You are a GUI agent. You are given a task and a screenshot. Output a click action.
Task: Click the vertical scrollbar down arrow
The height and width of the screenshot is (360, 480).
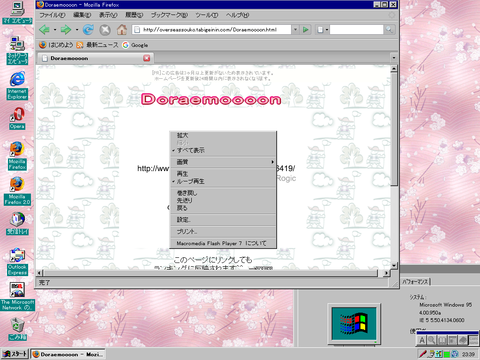tap(394, 266)
